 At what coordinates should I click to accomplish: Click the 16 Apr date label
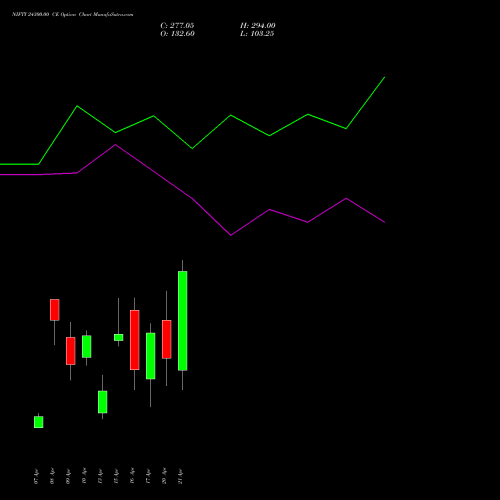(132, 476)
